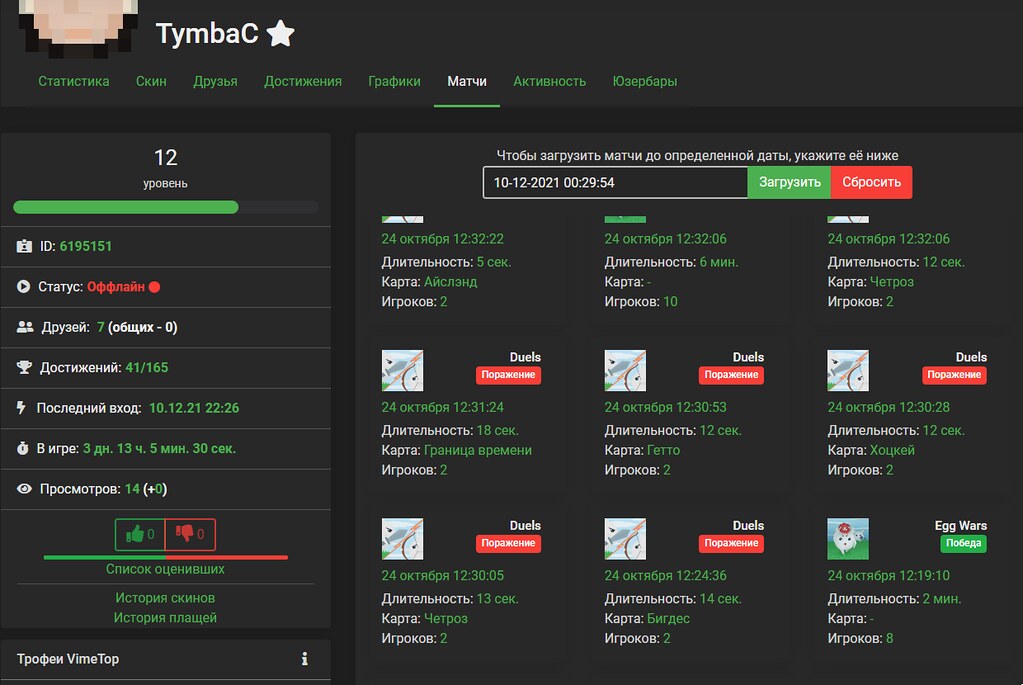The image size is (1023, 685).
Task: Click the Egg Wars game icon
Action: [848, 538]
